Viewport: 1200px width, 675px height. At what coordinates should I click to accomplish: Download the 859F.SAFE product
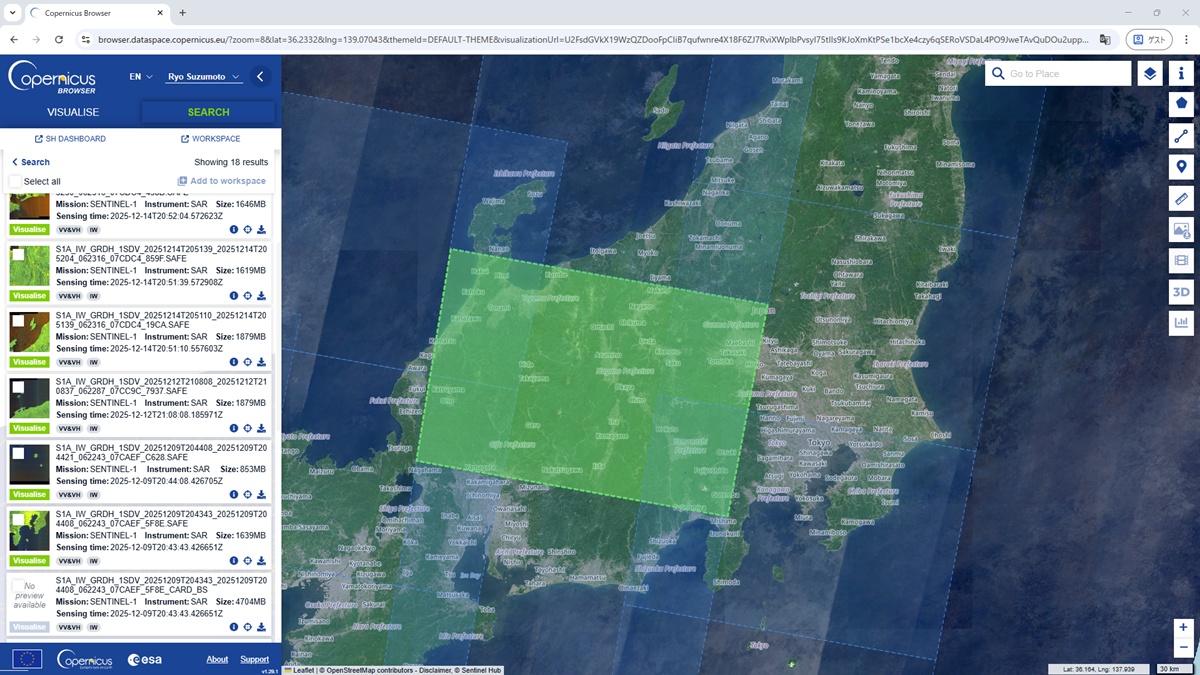(261, 296)
